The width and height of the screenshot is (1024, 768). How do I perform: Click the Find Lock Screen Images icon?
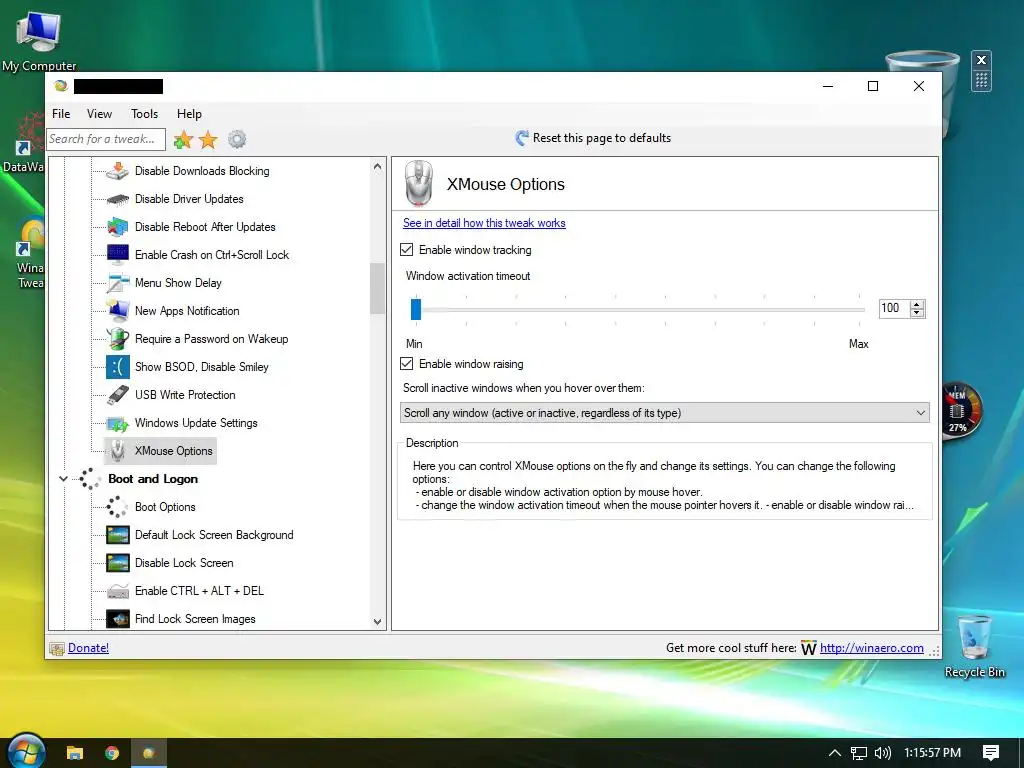click(x=118, y=619)
